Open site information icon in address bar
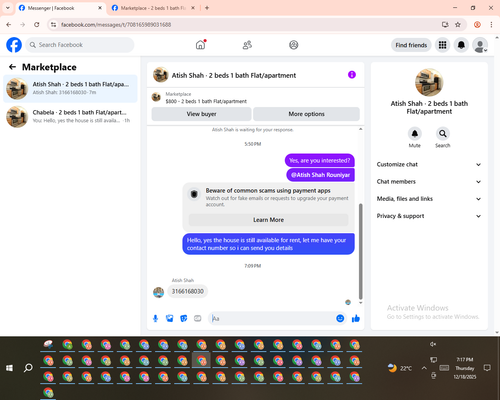Screen dimensions: 500x400 54,25
